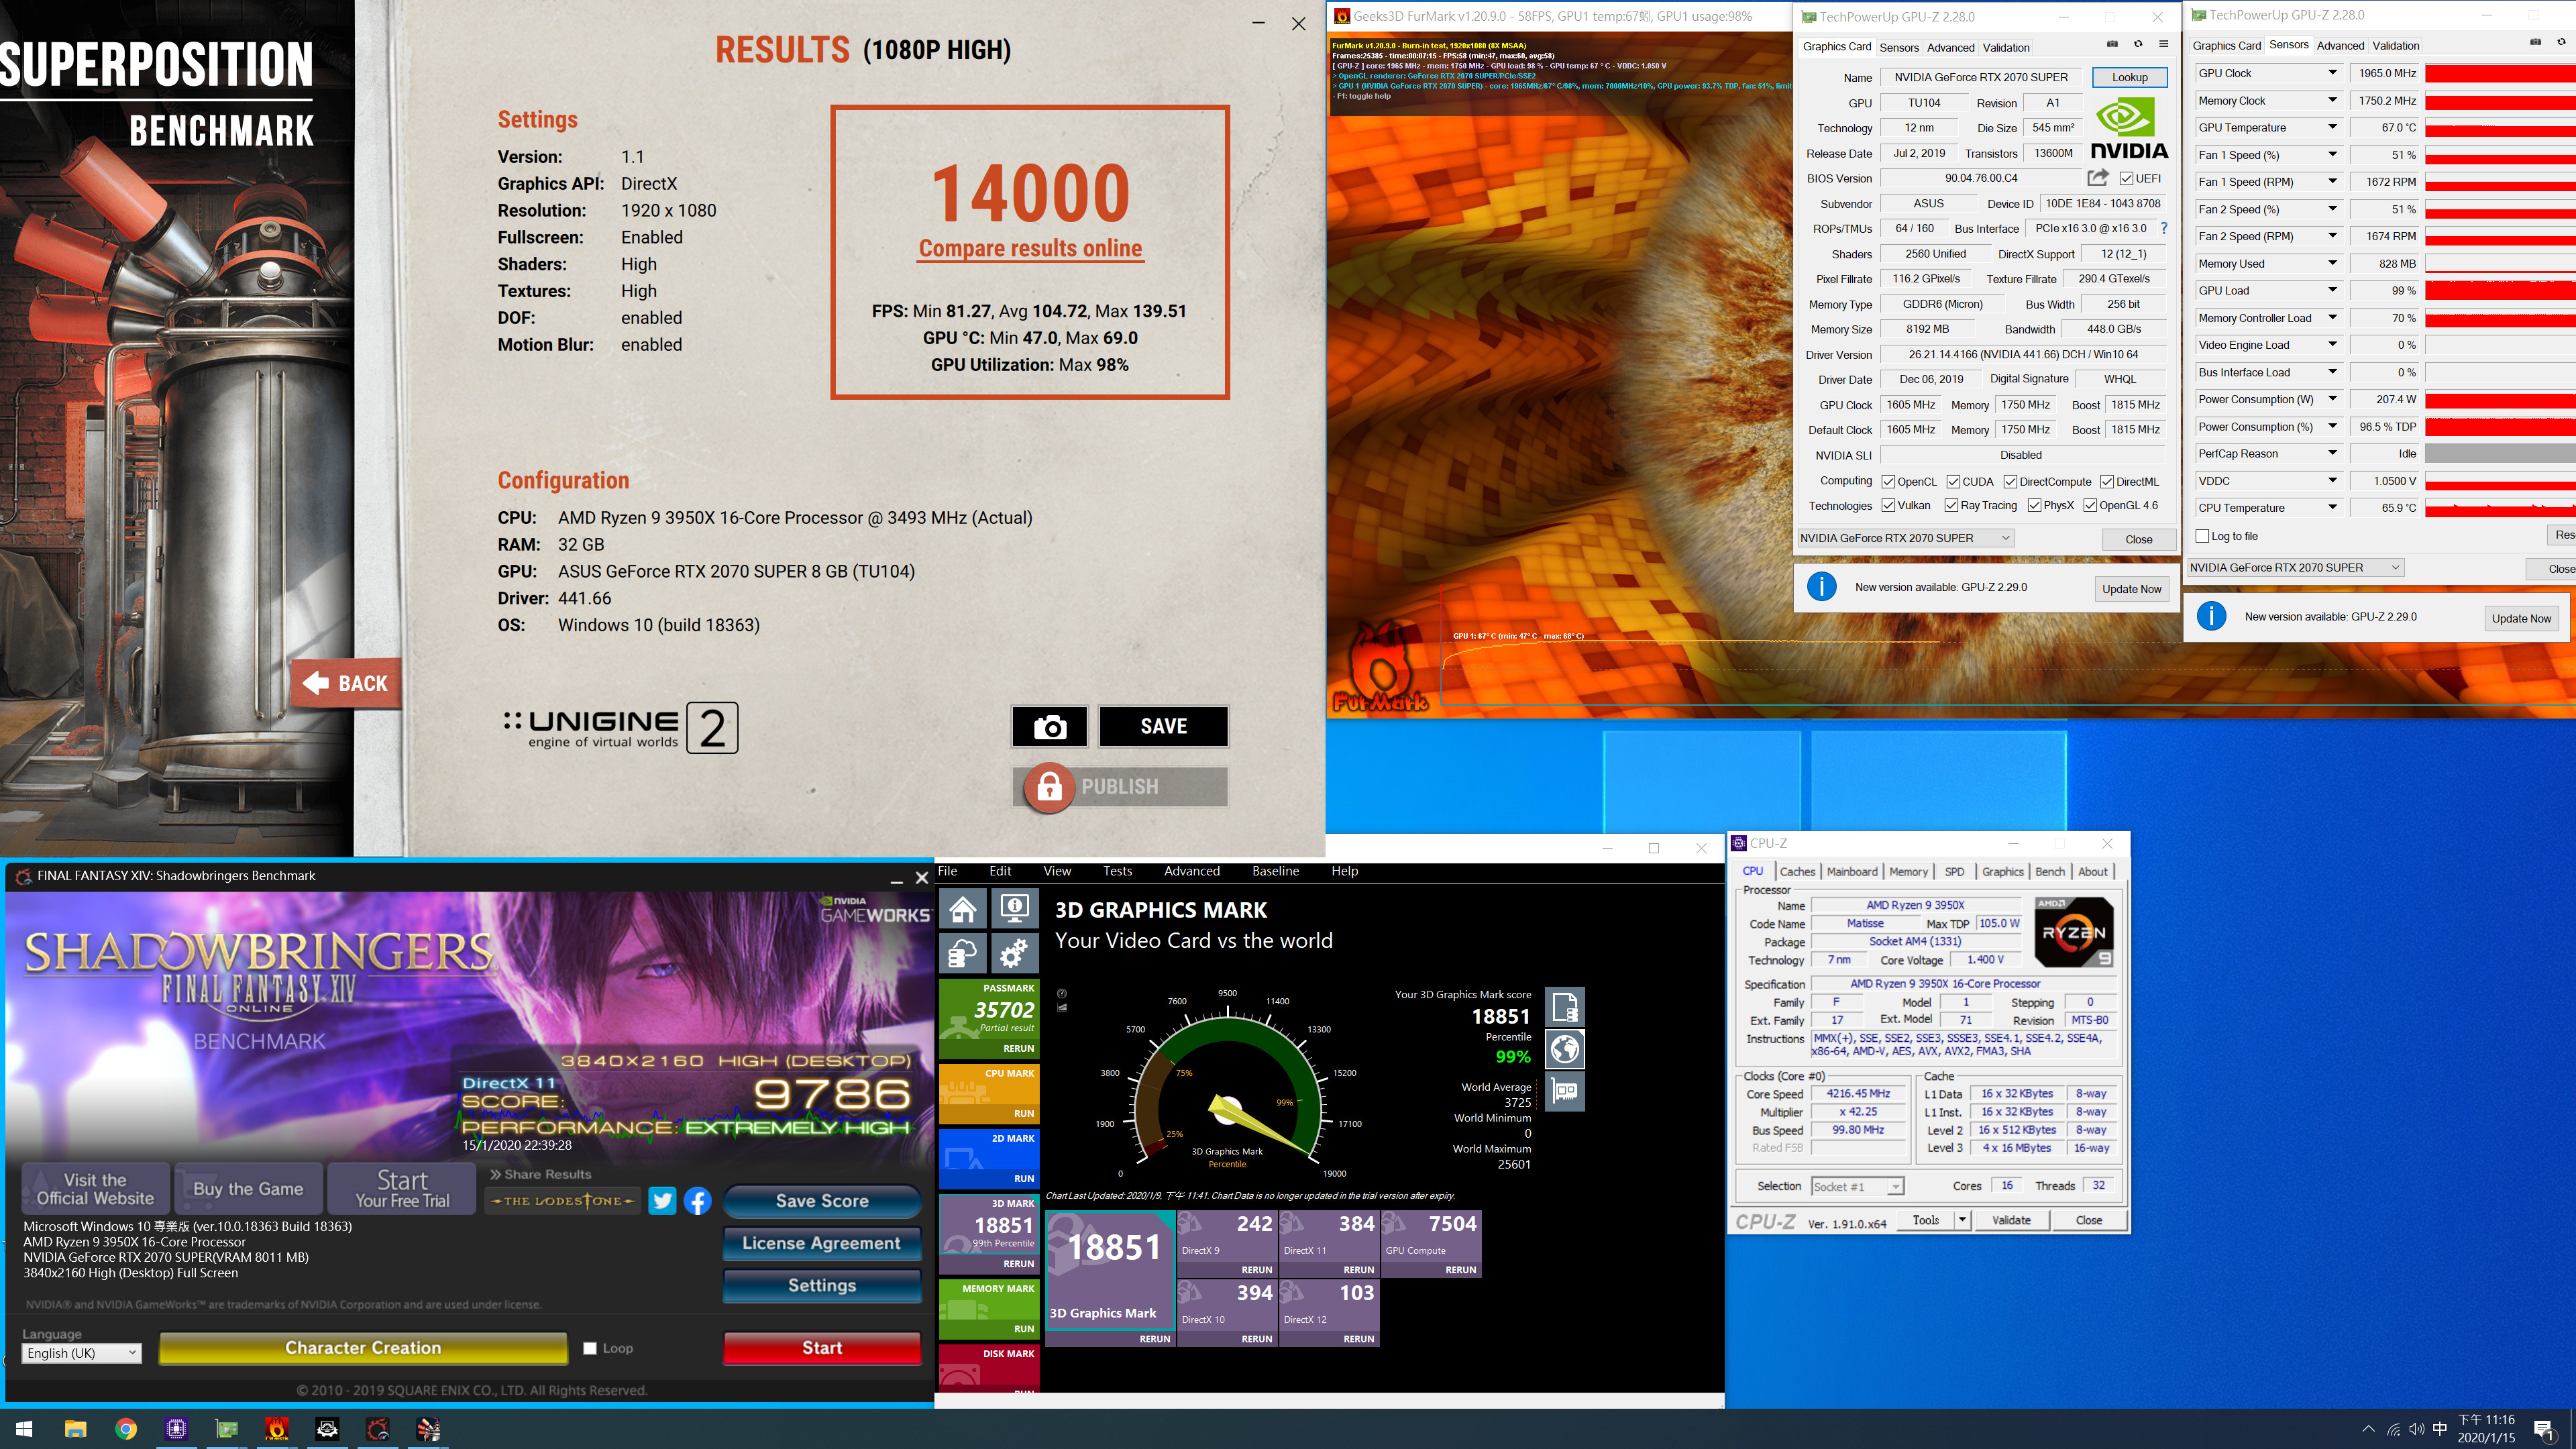2576x1449 pixels.
Task: Open the FFXIV Language English (UK) dropdown
Action: (x=81, y=1353)
